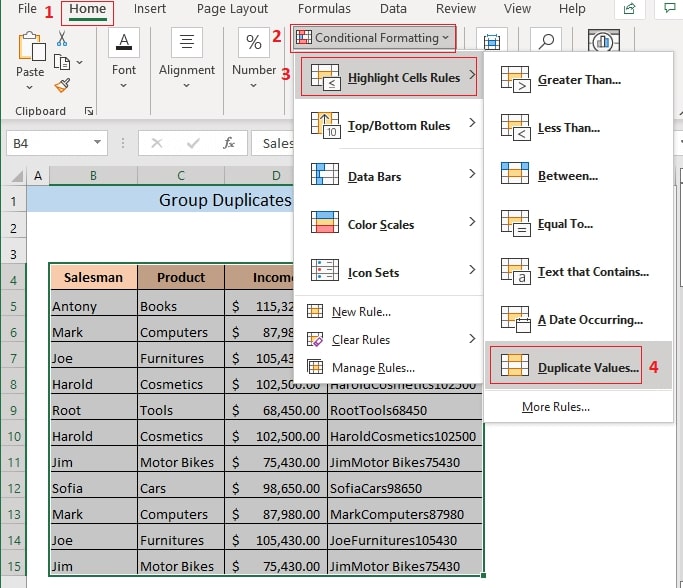683x588 pixels.
Task: Open Highlight Cells Rules submenu
Action: (x=389, y=77)
